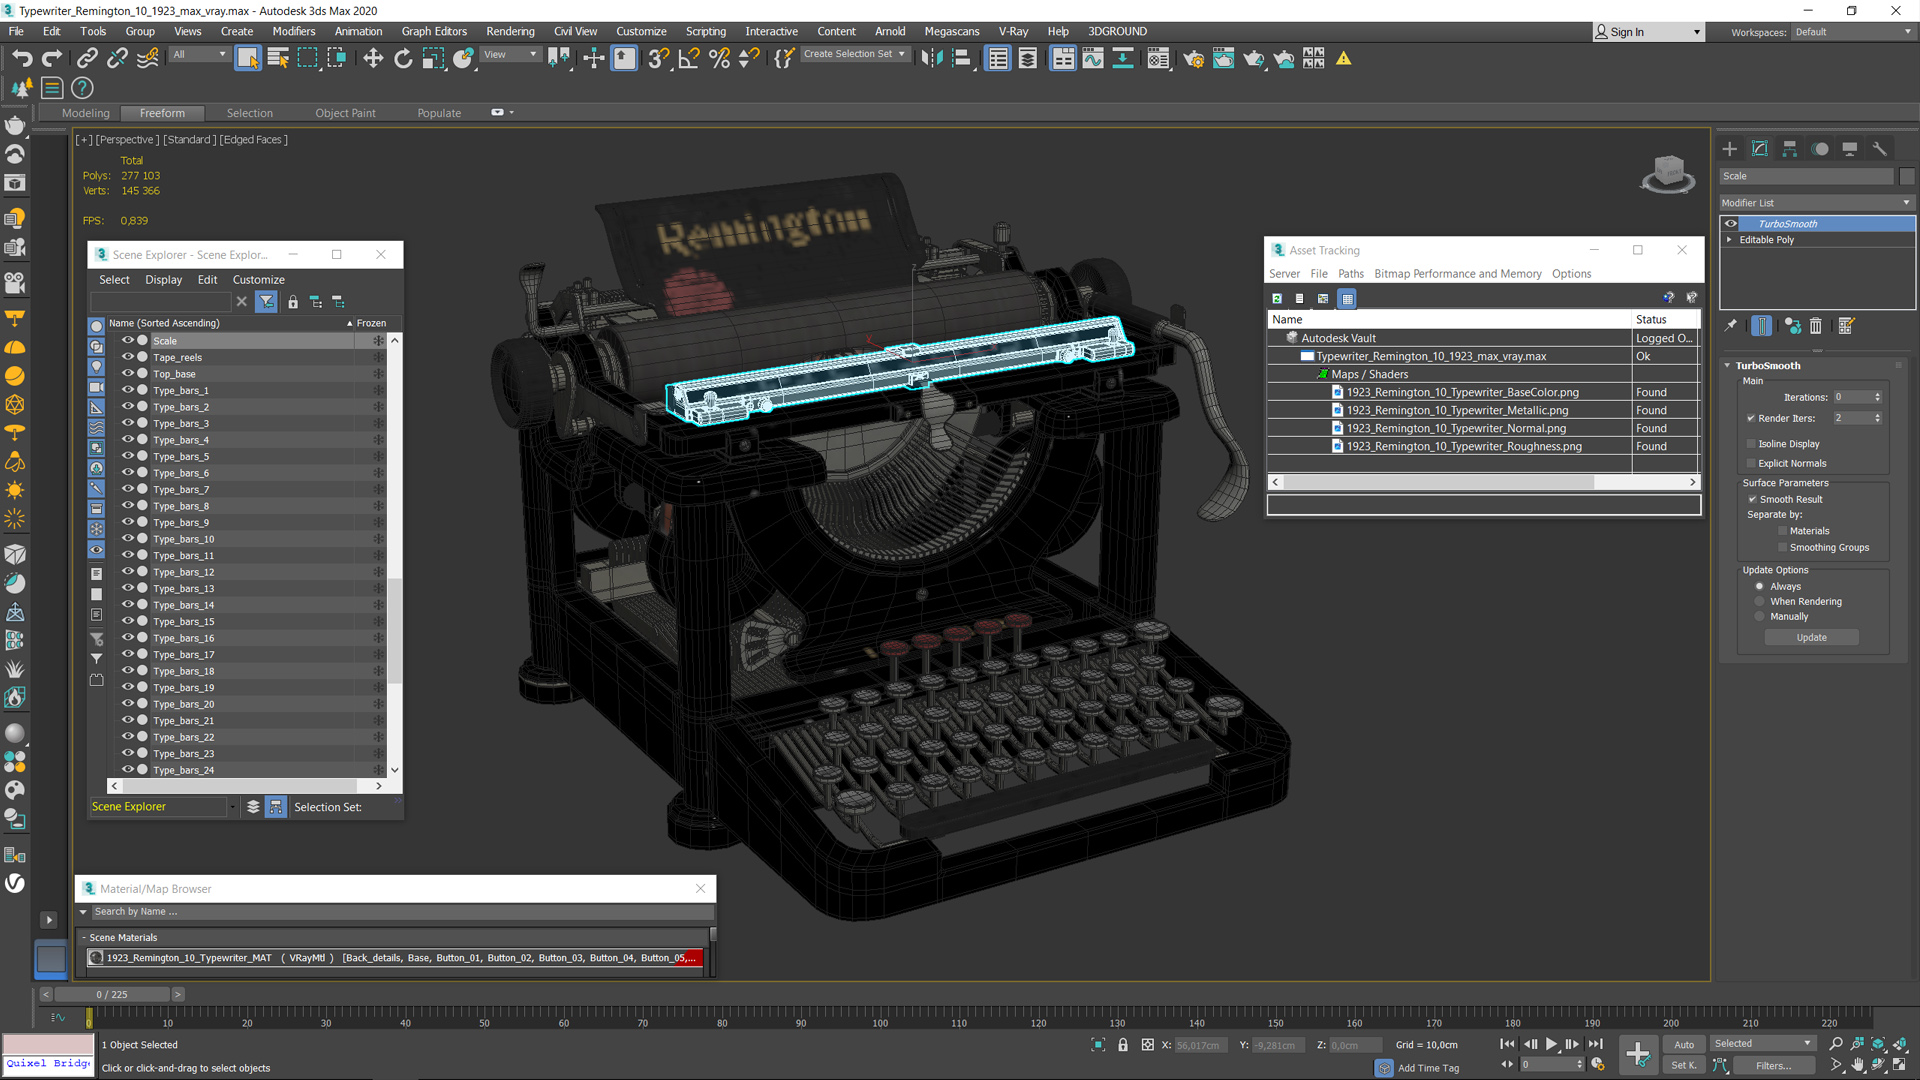The image size is (1920, 1080).
Task: Click the Undo arrow icon
Action: (22, 59)
